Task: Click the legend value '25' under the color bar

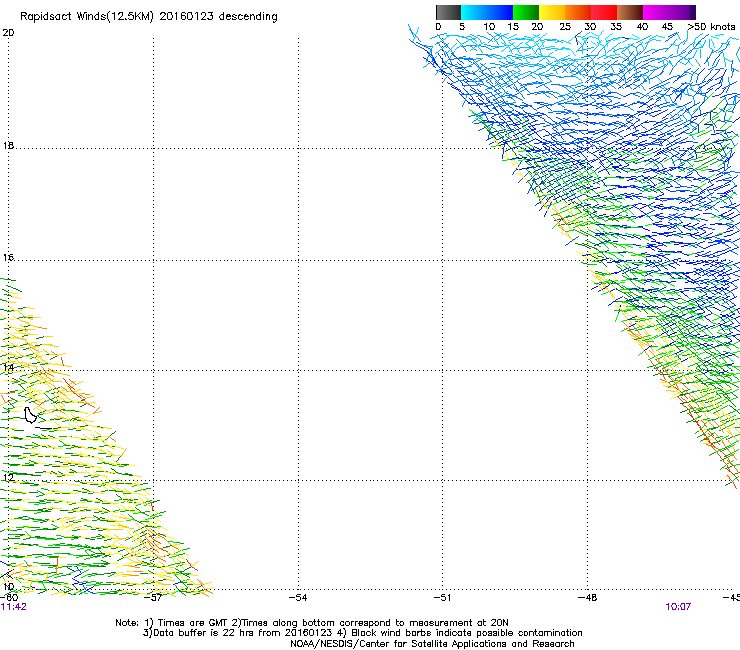Action: point(565,27)
